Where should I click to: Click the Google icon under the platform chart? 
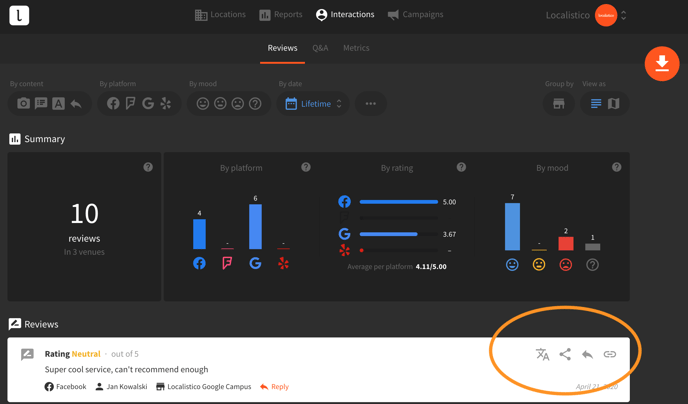(x=255, y=263)
